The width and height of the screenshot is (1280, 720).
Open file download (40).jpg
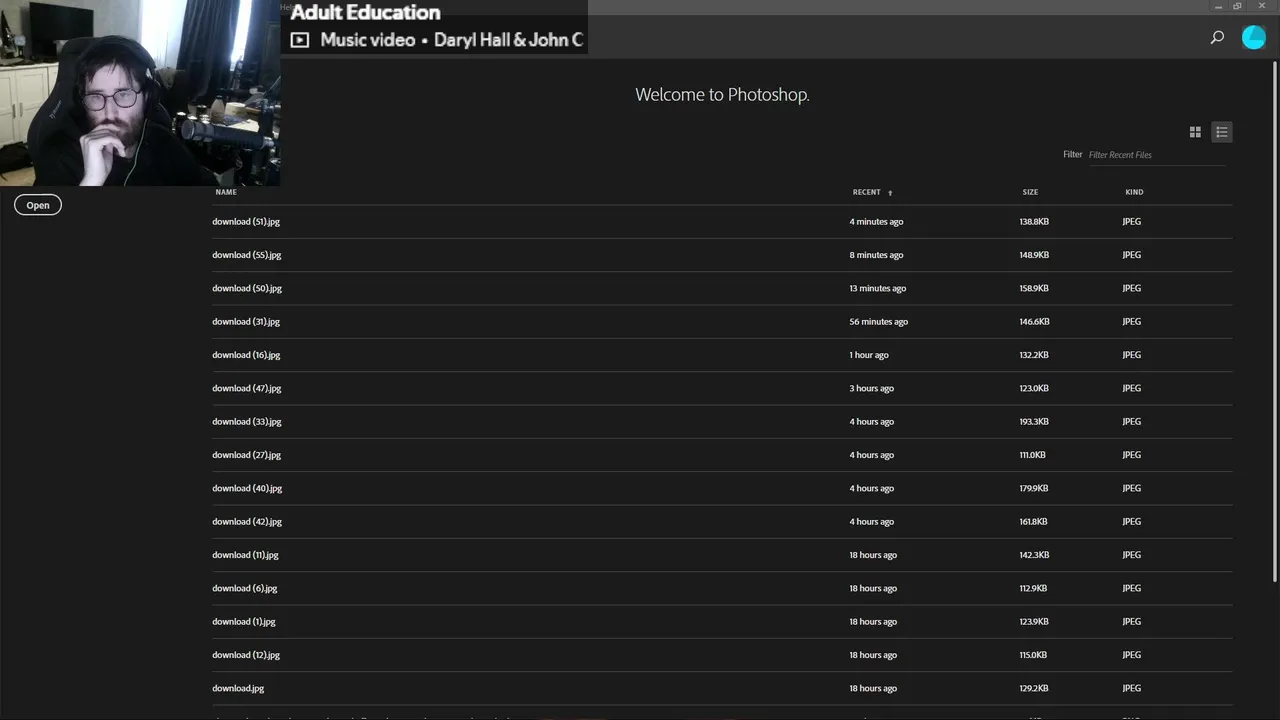246,488
